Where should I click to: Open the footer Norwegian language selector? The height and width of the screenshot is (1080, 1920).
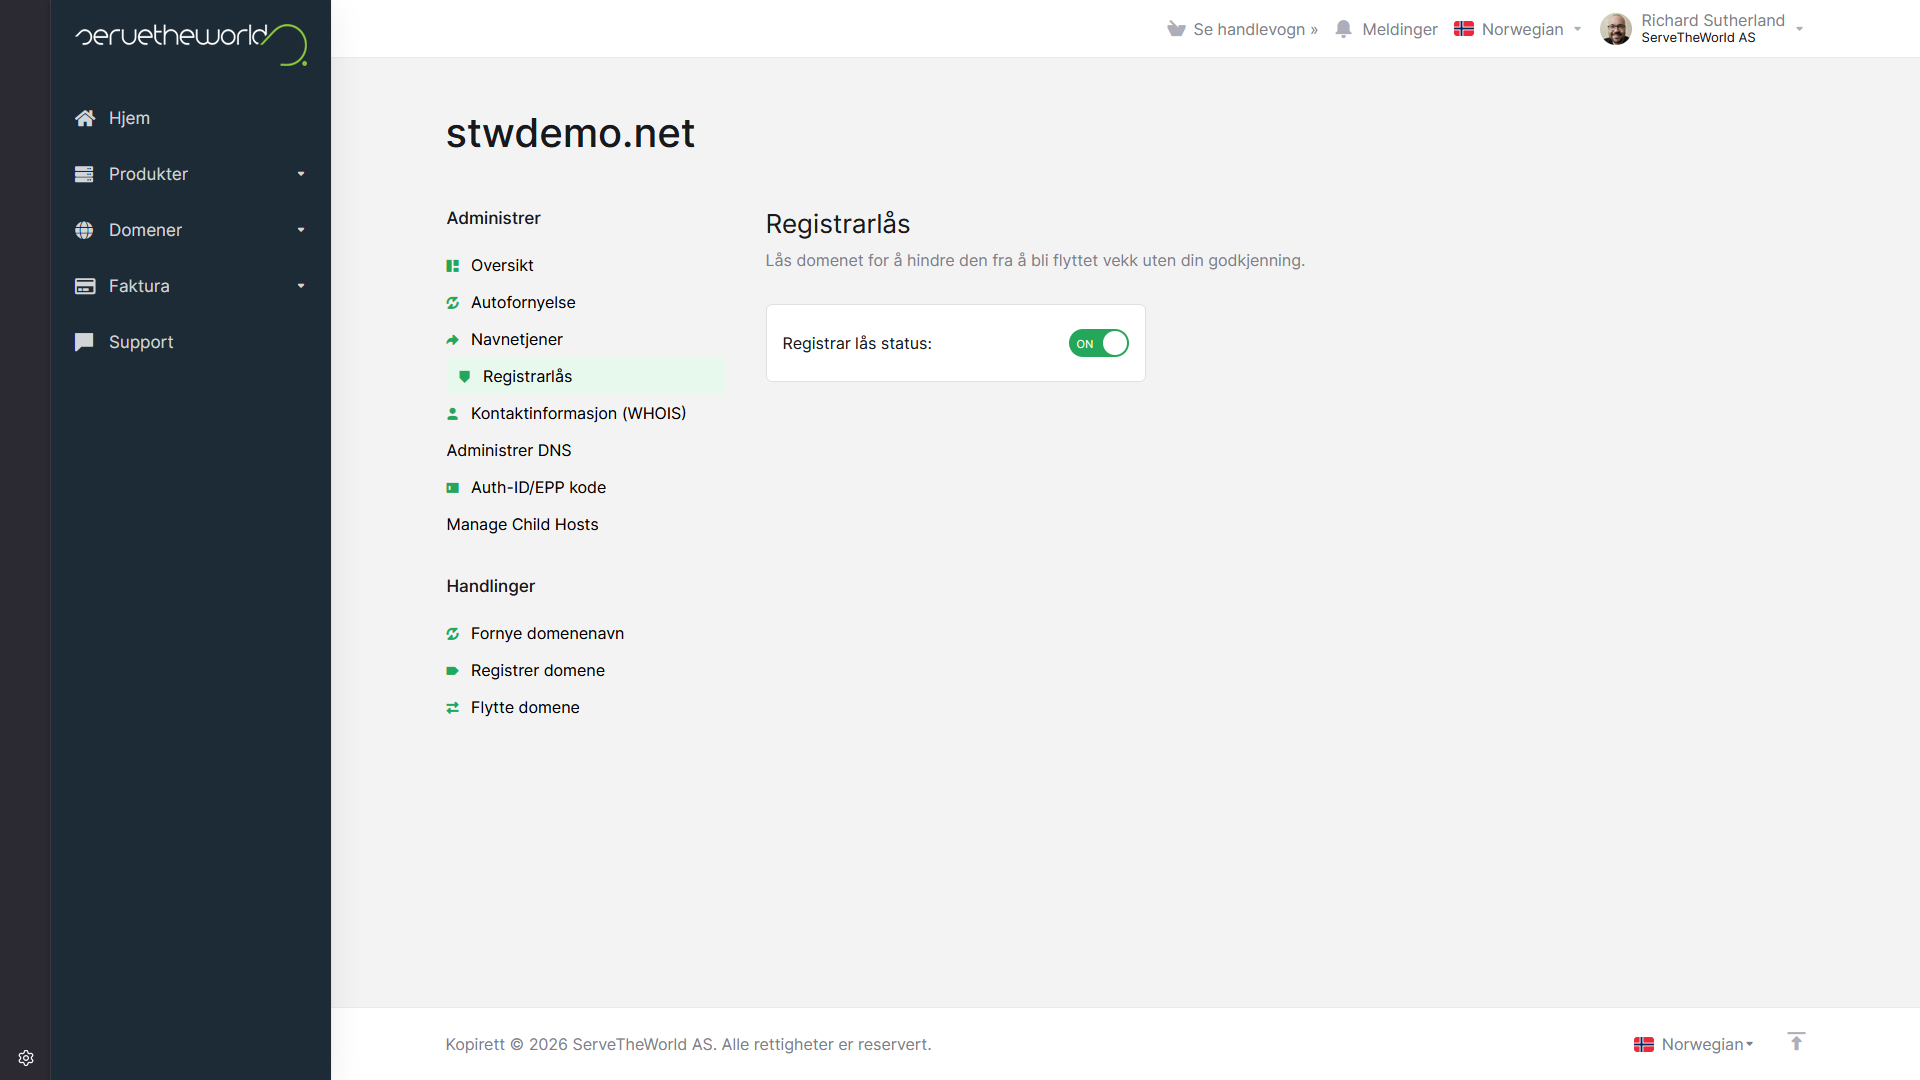tap(1694, 1044)
